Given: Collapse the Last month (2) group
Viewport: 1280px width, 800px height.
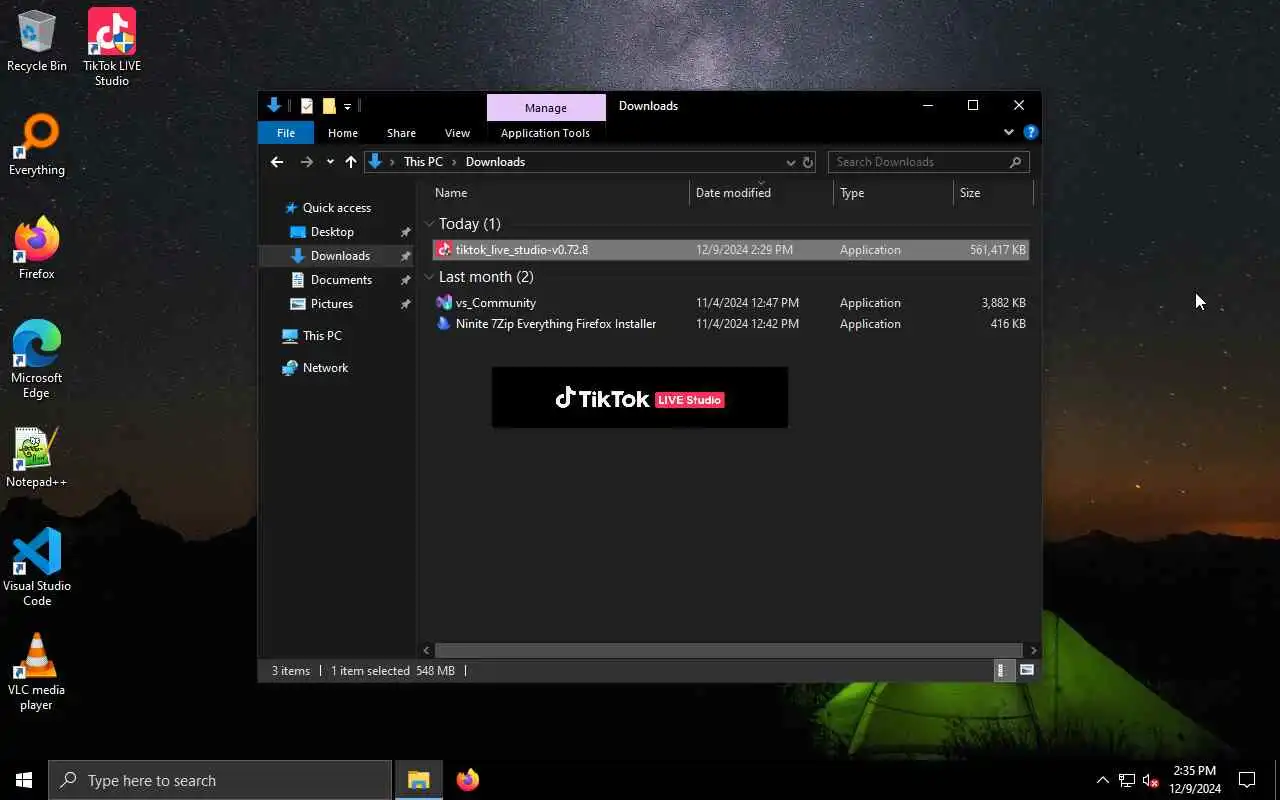Looking at the screenshot, I should coord(429,277).
